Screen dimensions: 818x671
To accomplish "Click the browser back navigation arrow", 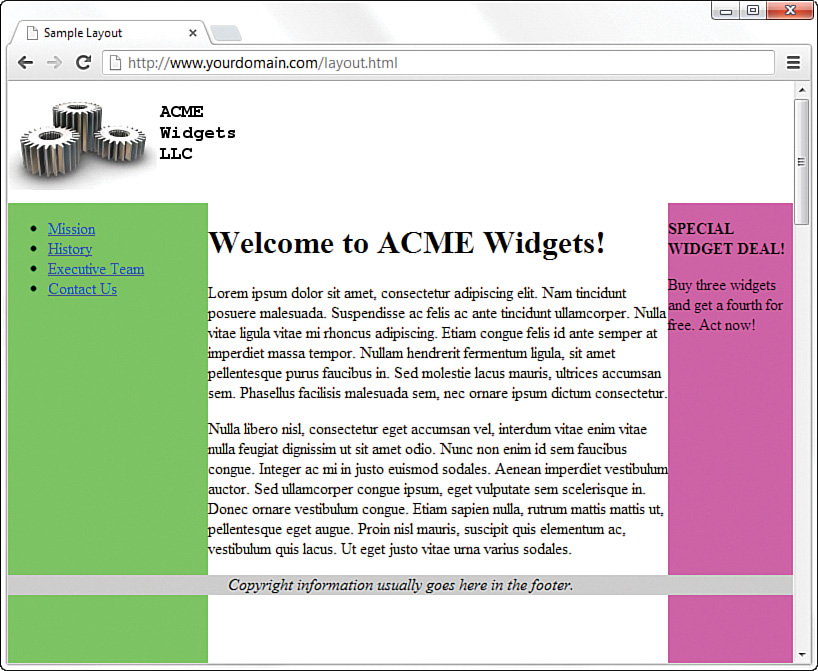I will pos(25,62).
